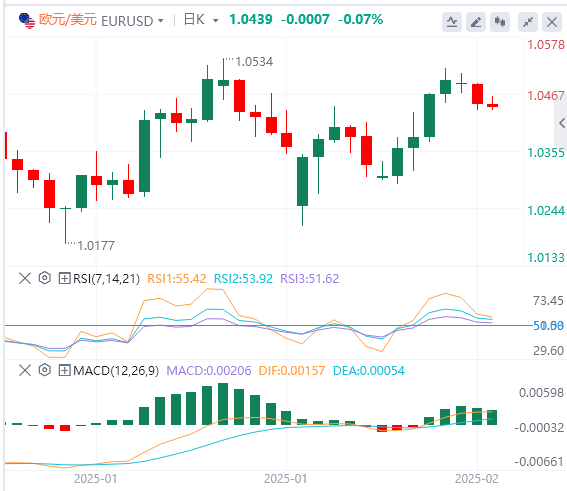Select the drawing pencil tool icon

476,22
